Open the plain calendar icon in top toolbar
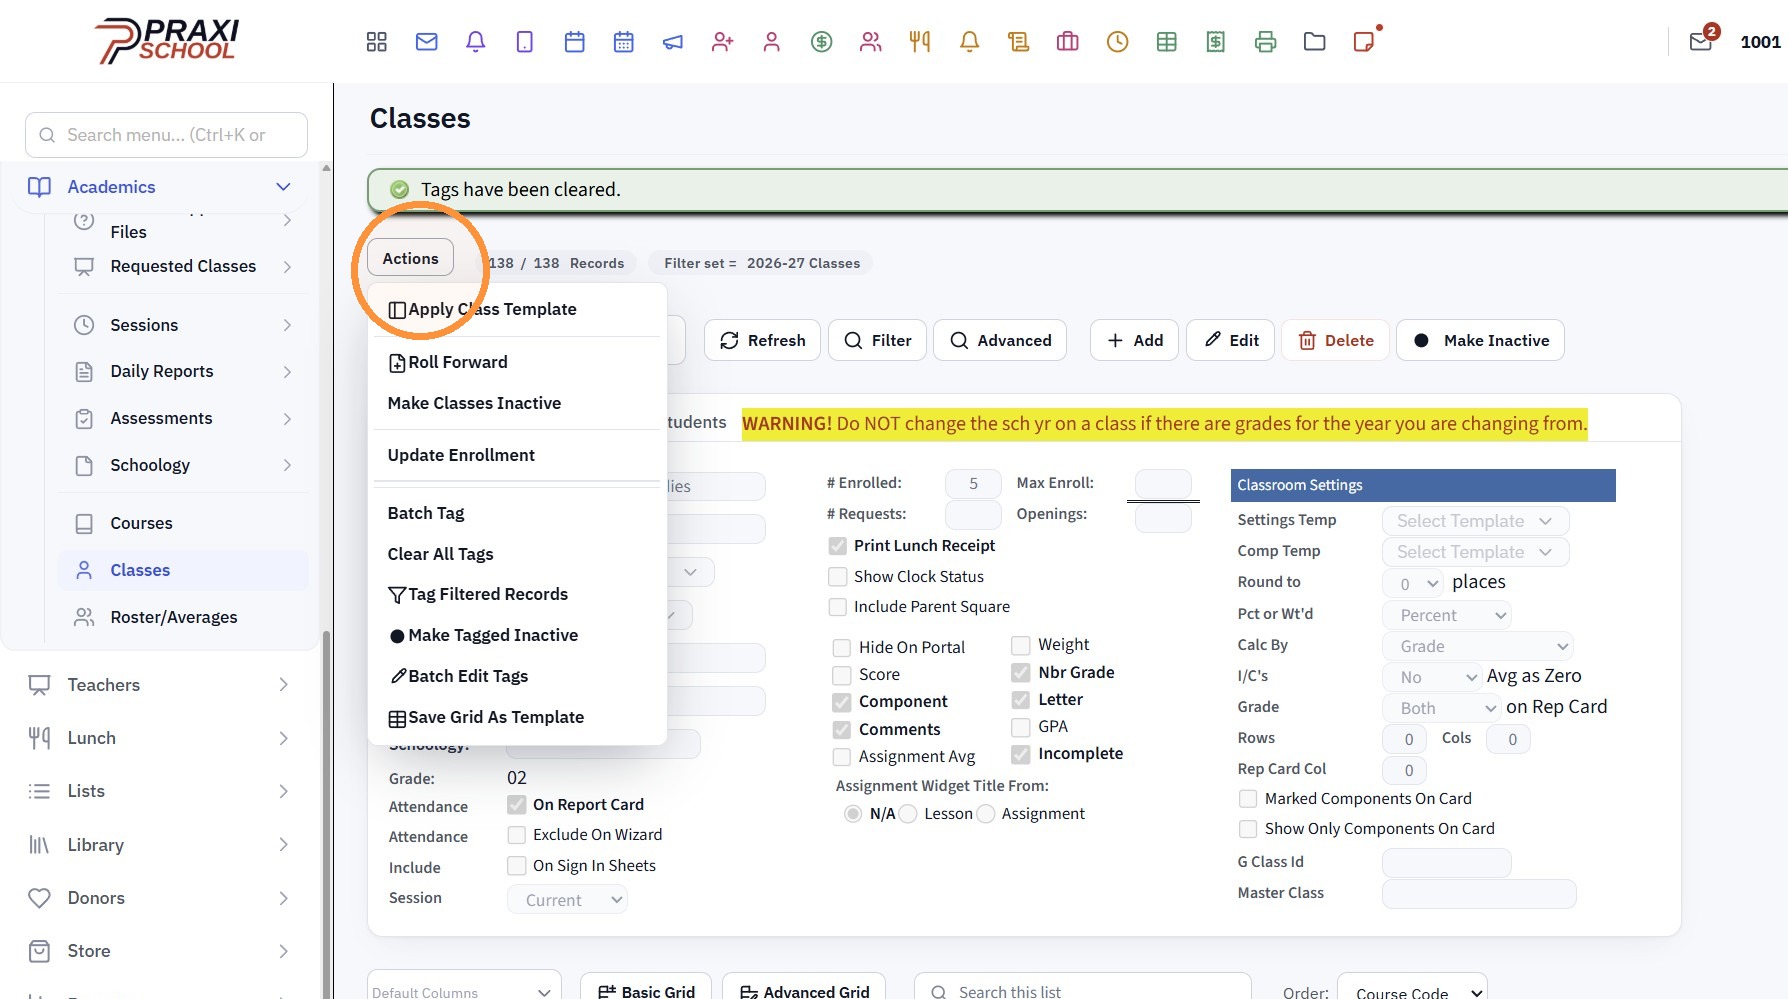This screenshot has height=999, width=1788. click(575, 42)
